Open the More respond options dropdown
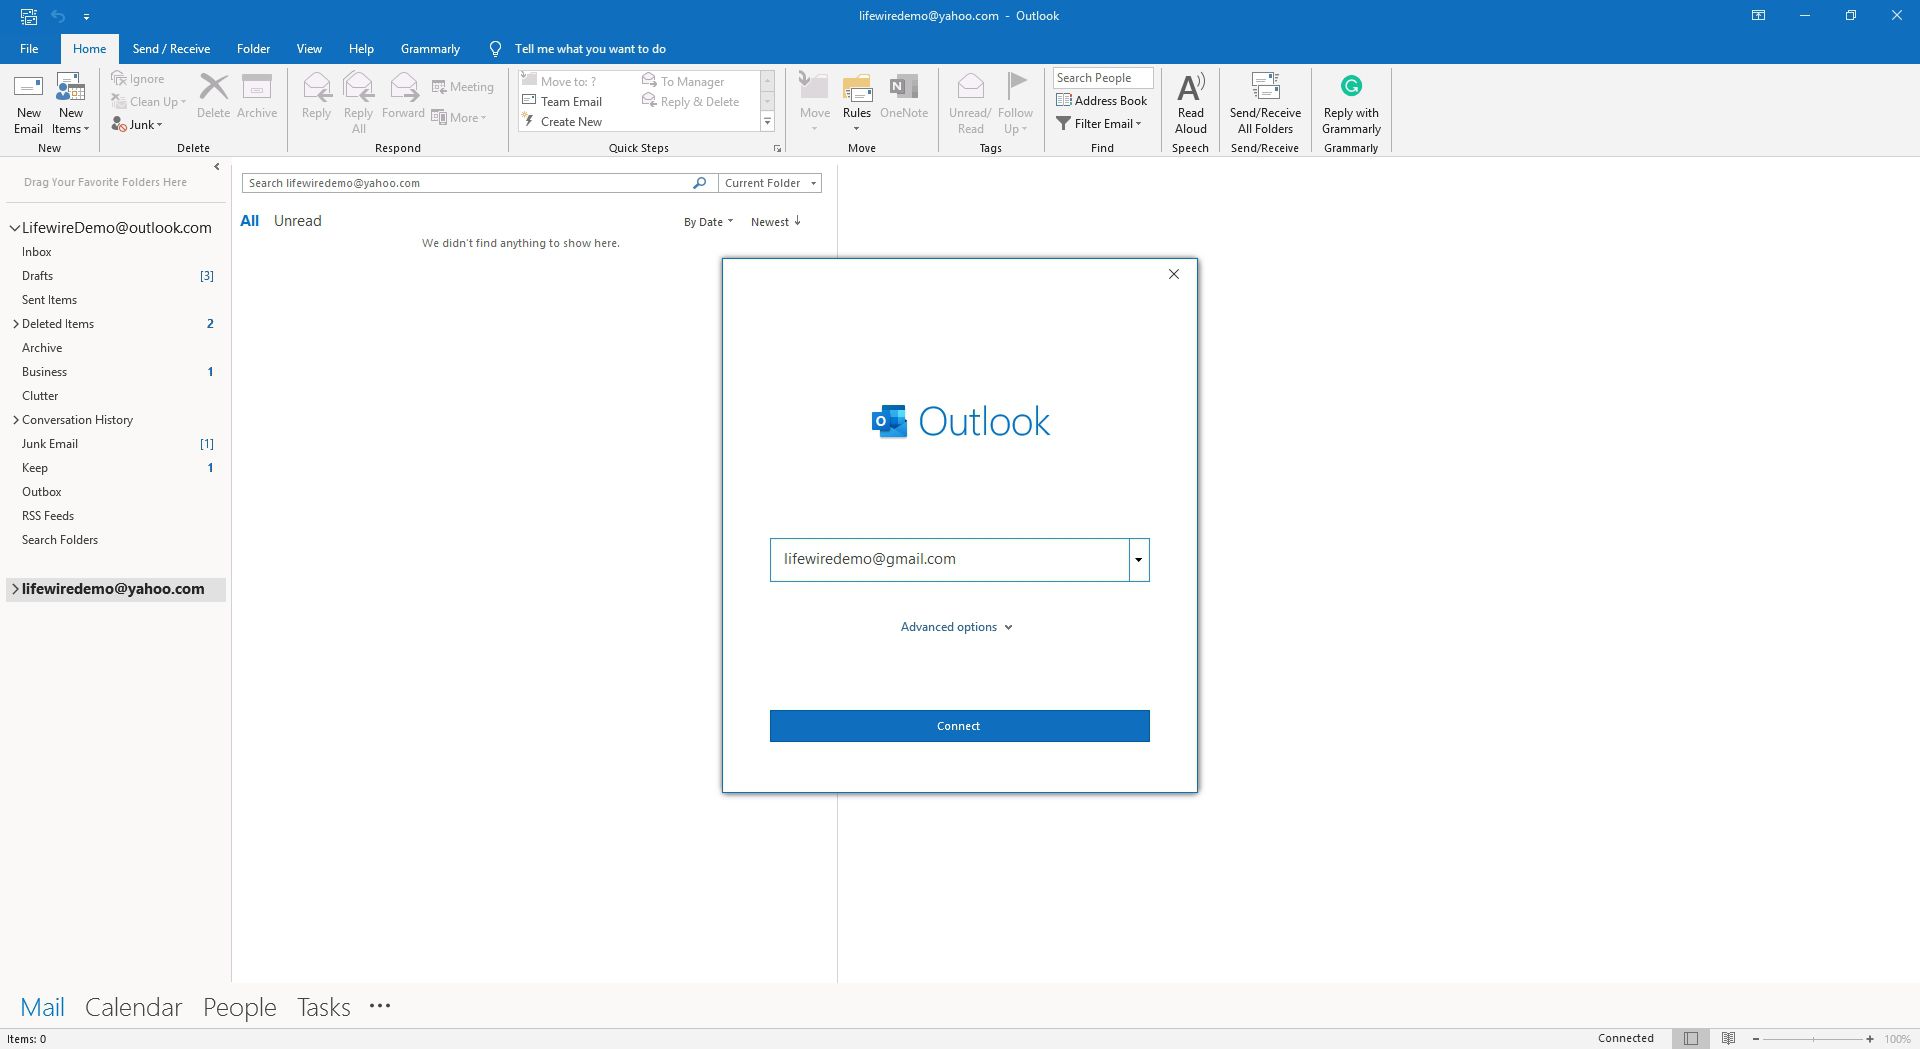 tap(459, 118)
